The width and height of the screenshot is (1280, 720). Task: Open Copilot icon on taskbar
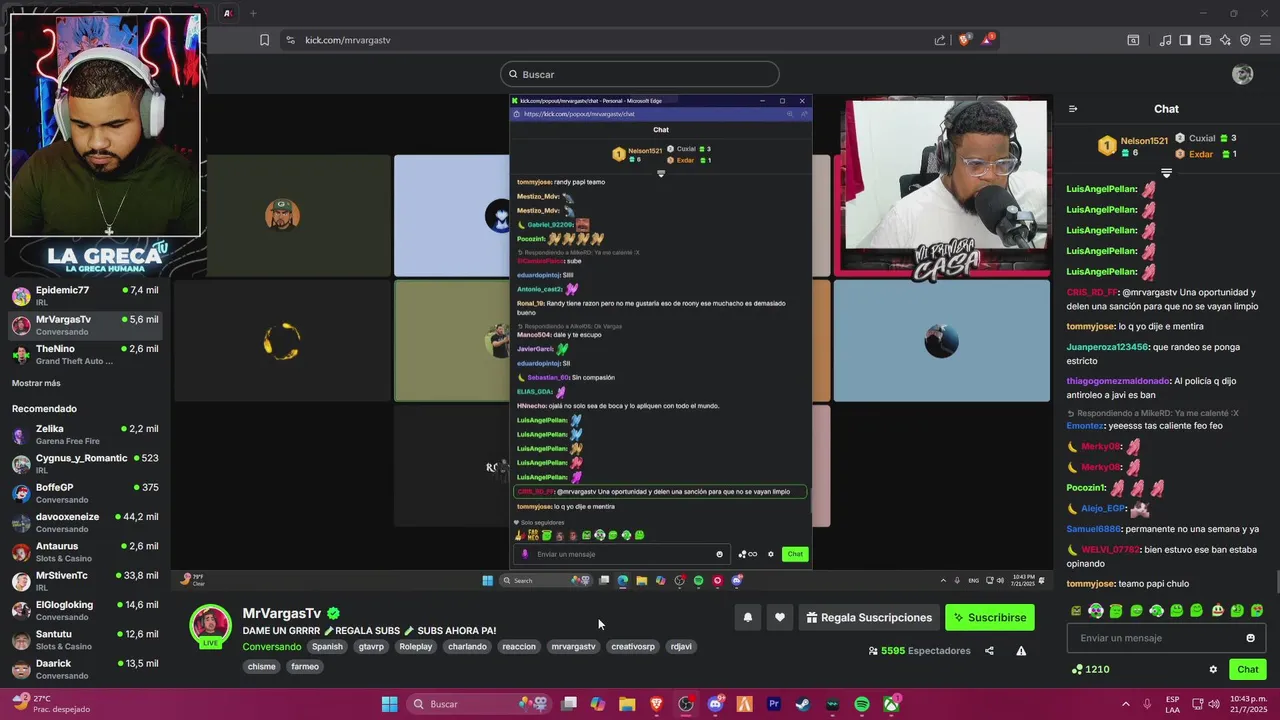tap(598, 704)
